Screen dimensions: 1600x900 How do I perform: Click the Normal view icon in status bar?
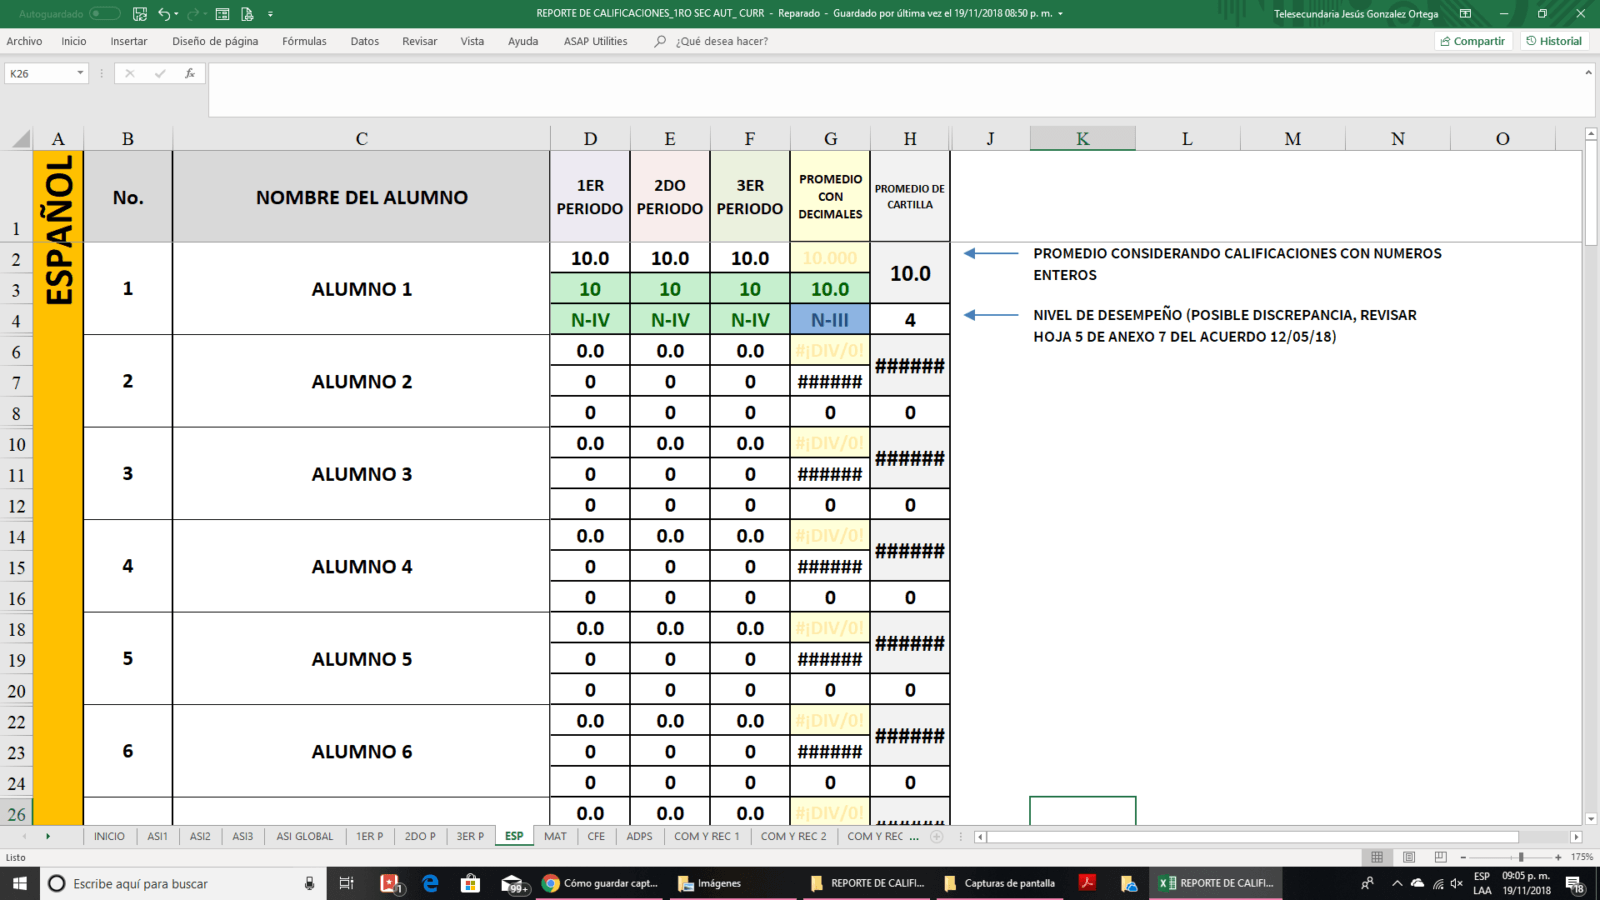pos(1377,857)
